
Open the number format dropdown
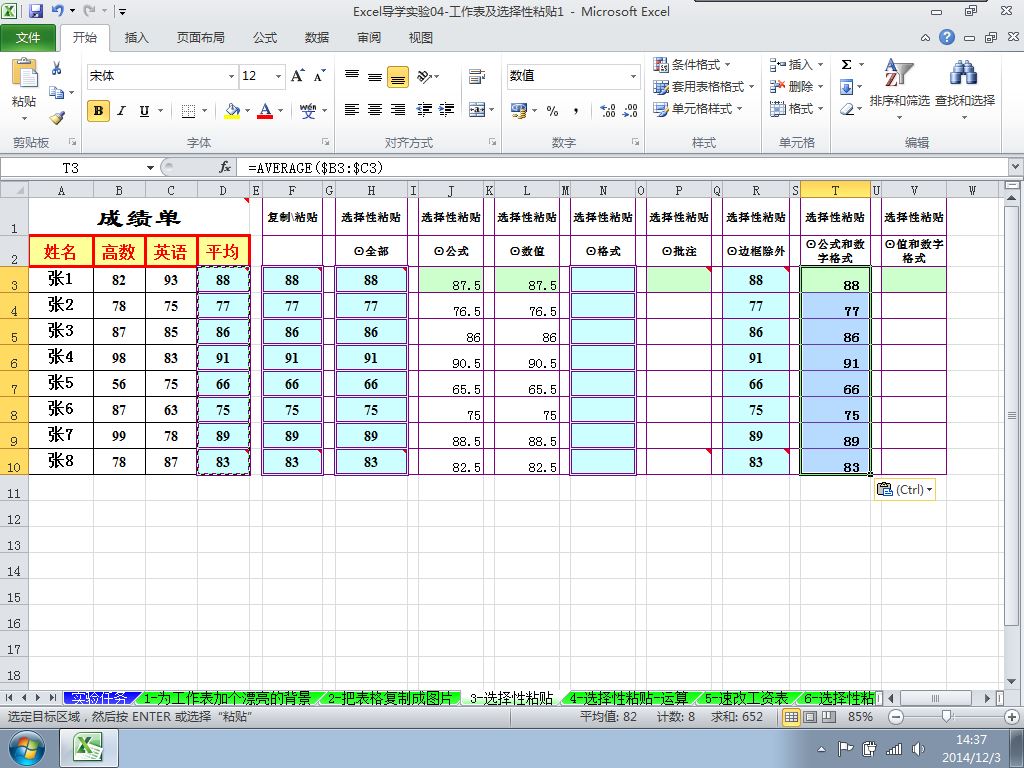633,76
